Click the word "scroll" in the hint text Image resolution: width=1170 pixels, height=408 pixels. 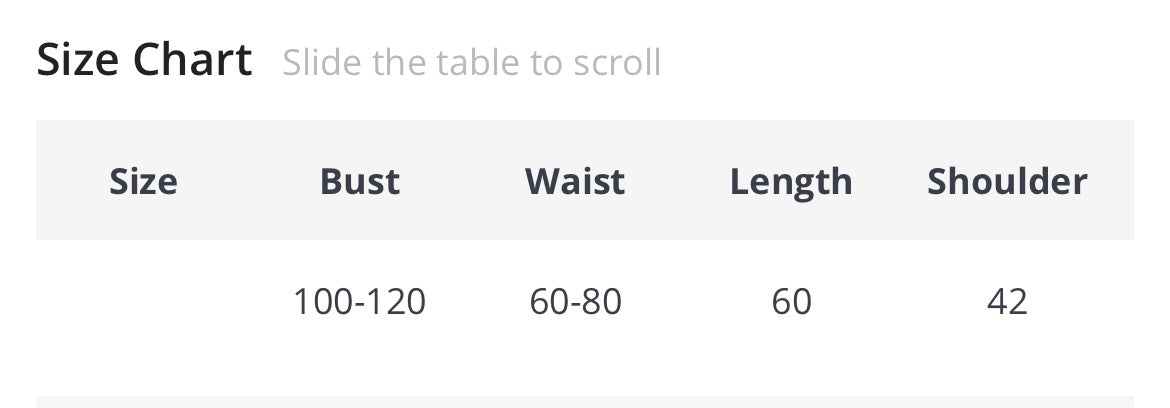[617, 63]
